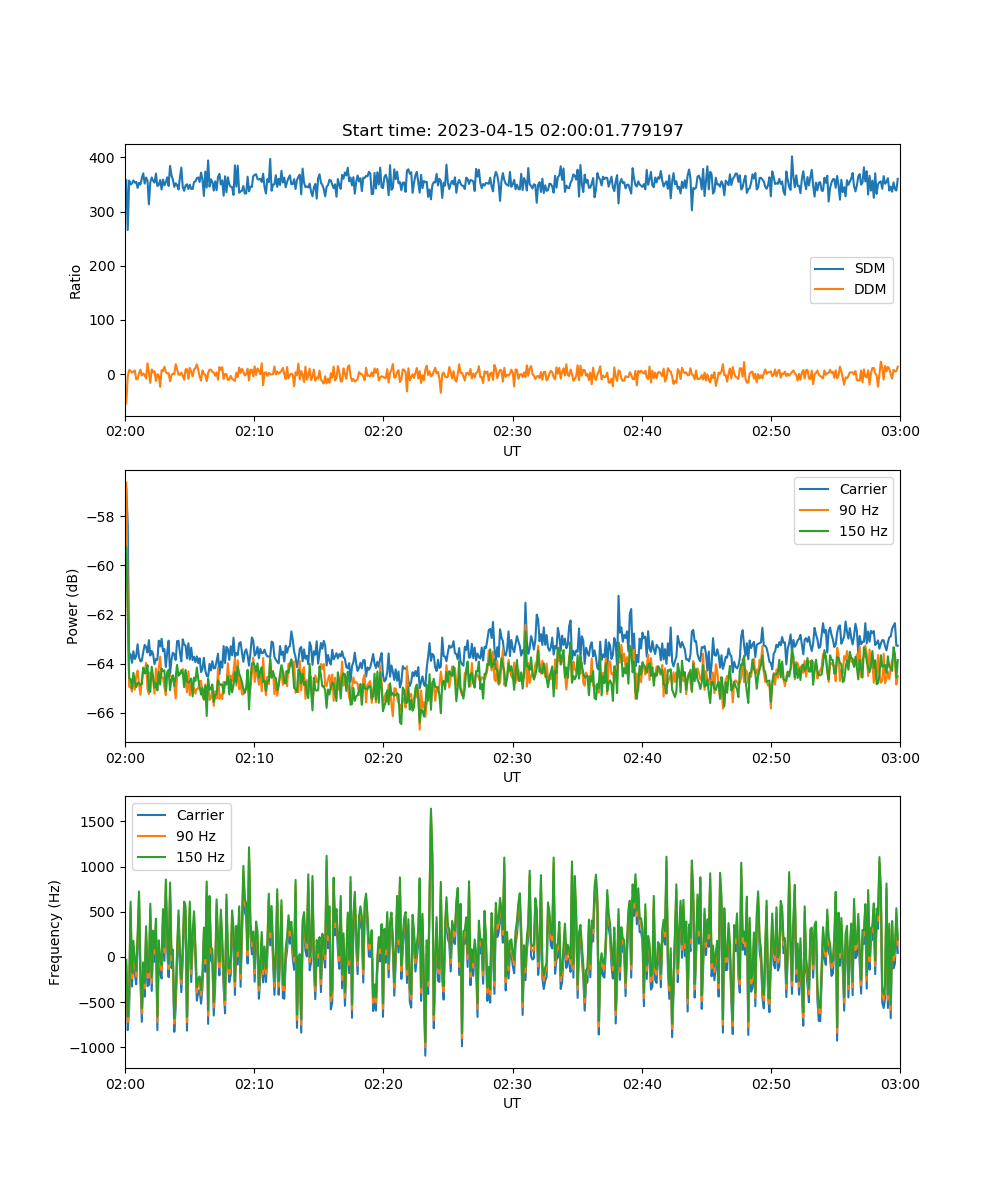
Task: Click the 500 tick on the Frequency axis
Action: [x=104, y=912]
